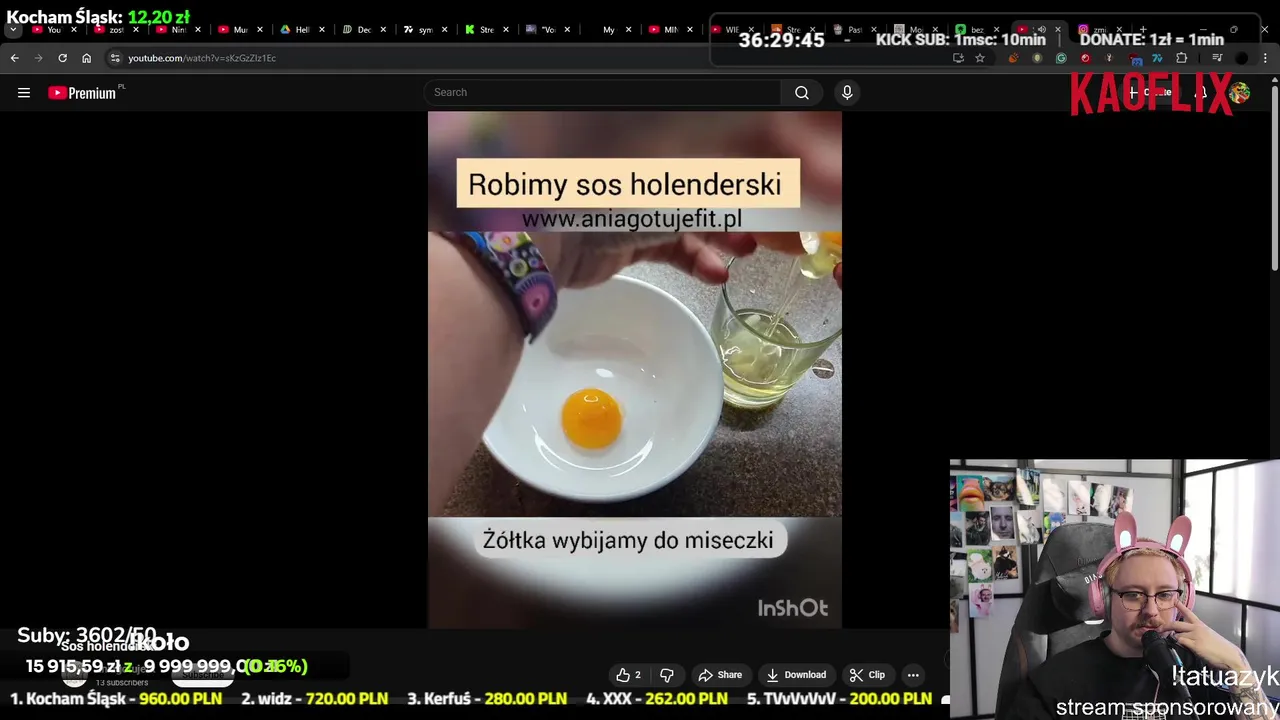Click the YouTube Search input field
Viewport: 1280px width, 720px height.
603,92
